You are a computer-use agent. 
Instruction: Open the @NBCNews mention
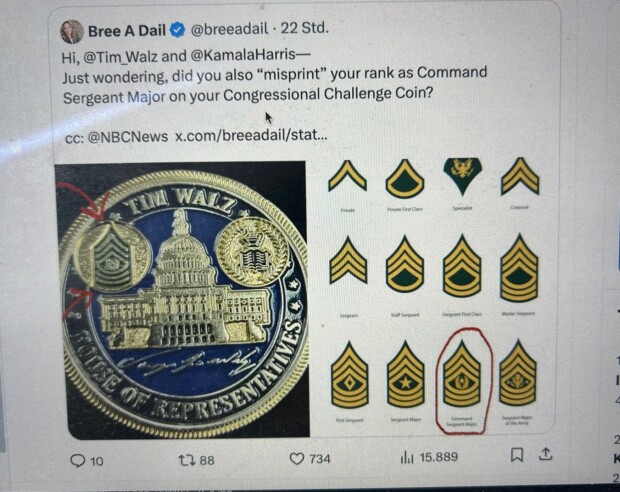coord(127,137)
